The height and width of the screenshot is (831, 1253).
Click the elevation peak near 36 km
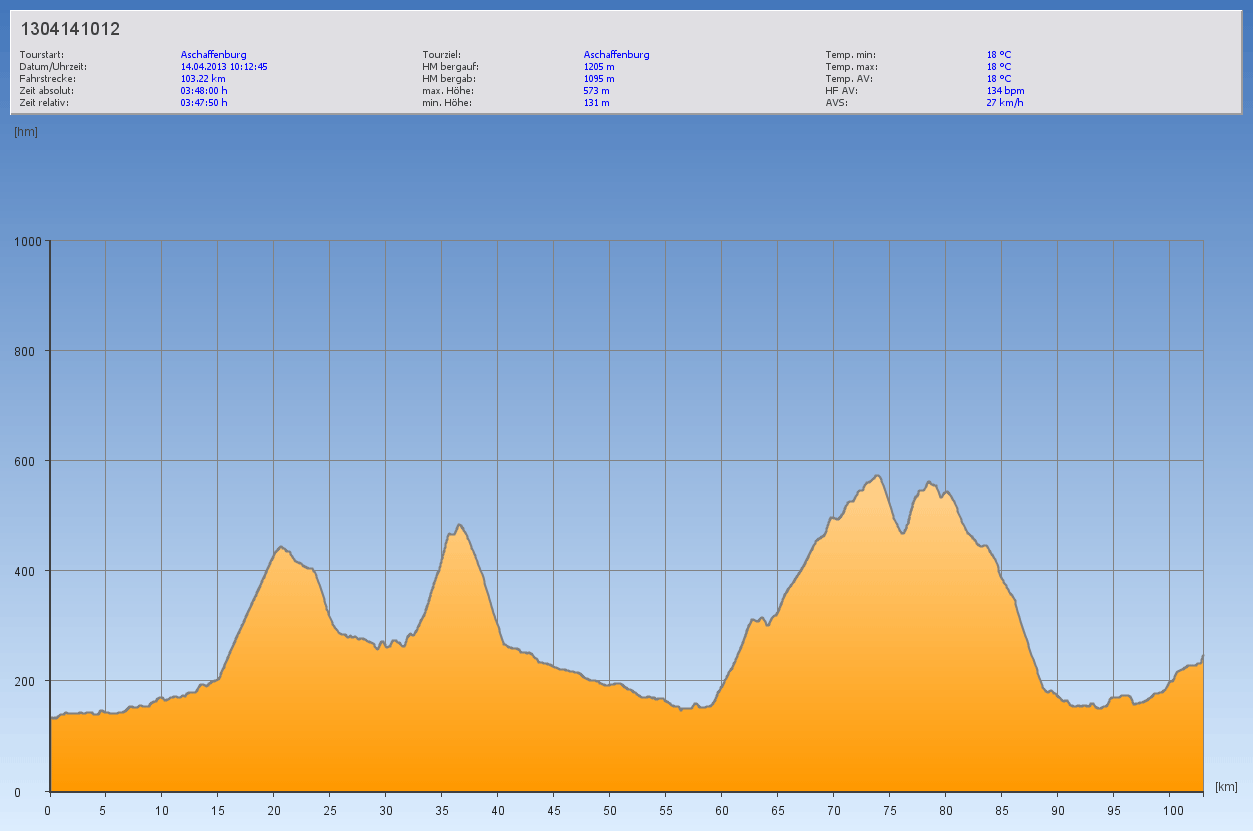tap(459, 525)
